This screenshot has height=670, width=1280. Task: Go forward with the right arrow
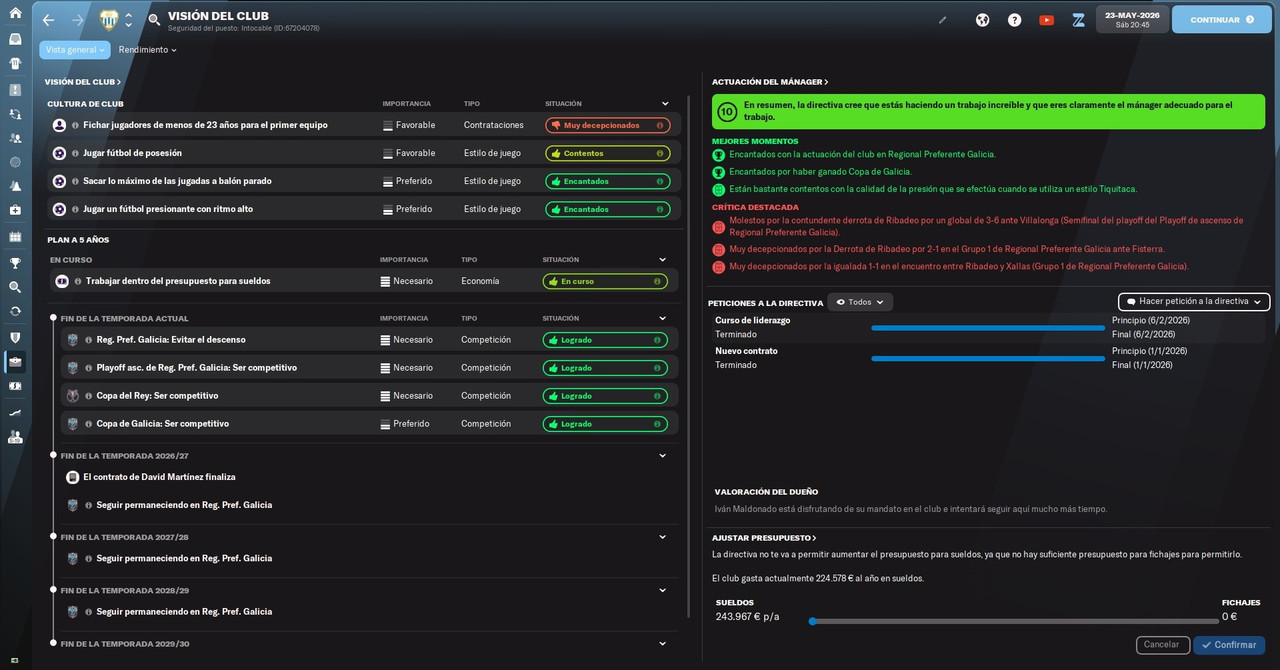78,20
